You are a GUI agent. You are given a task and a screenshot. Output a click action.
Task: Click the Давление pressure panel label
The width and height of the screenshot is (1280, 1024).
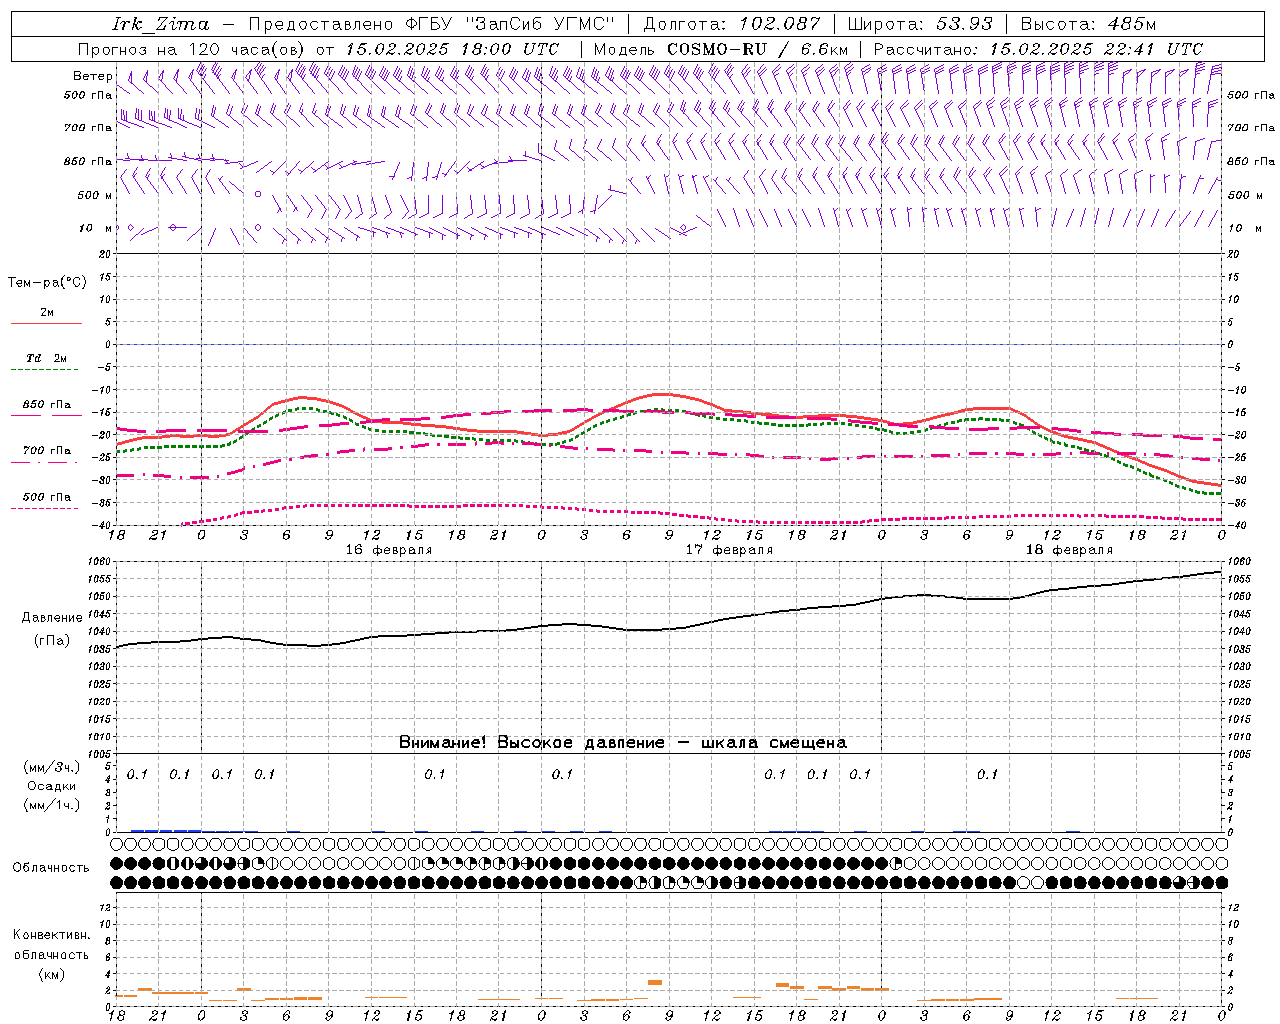click(51, 618)
